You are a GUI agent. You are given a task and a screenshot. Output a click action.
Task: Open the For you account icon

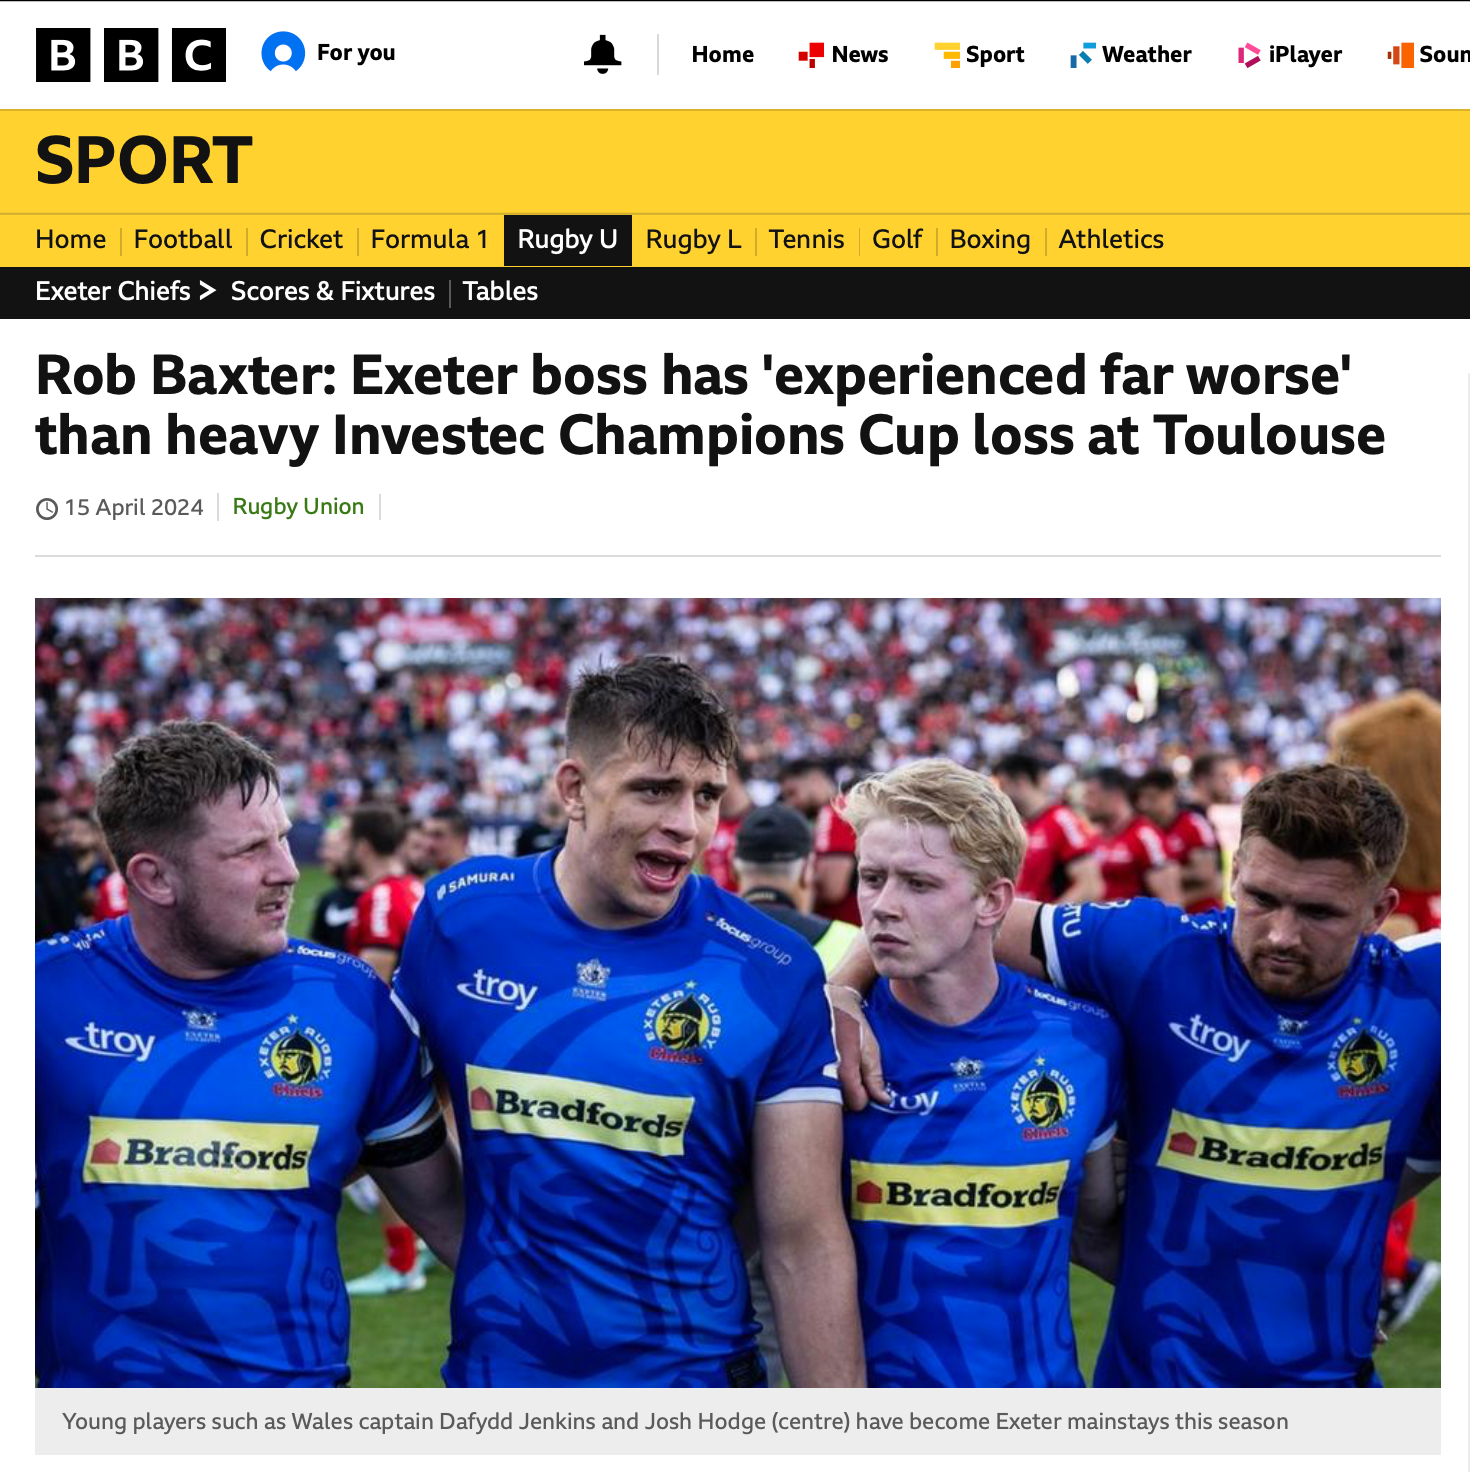283,53
